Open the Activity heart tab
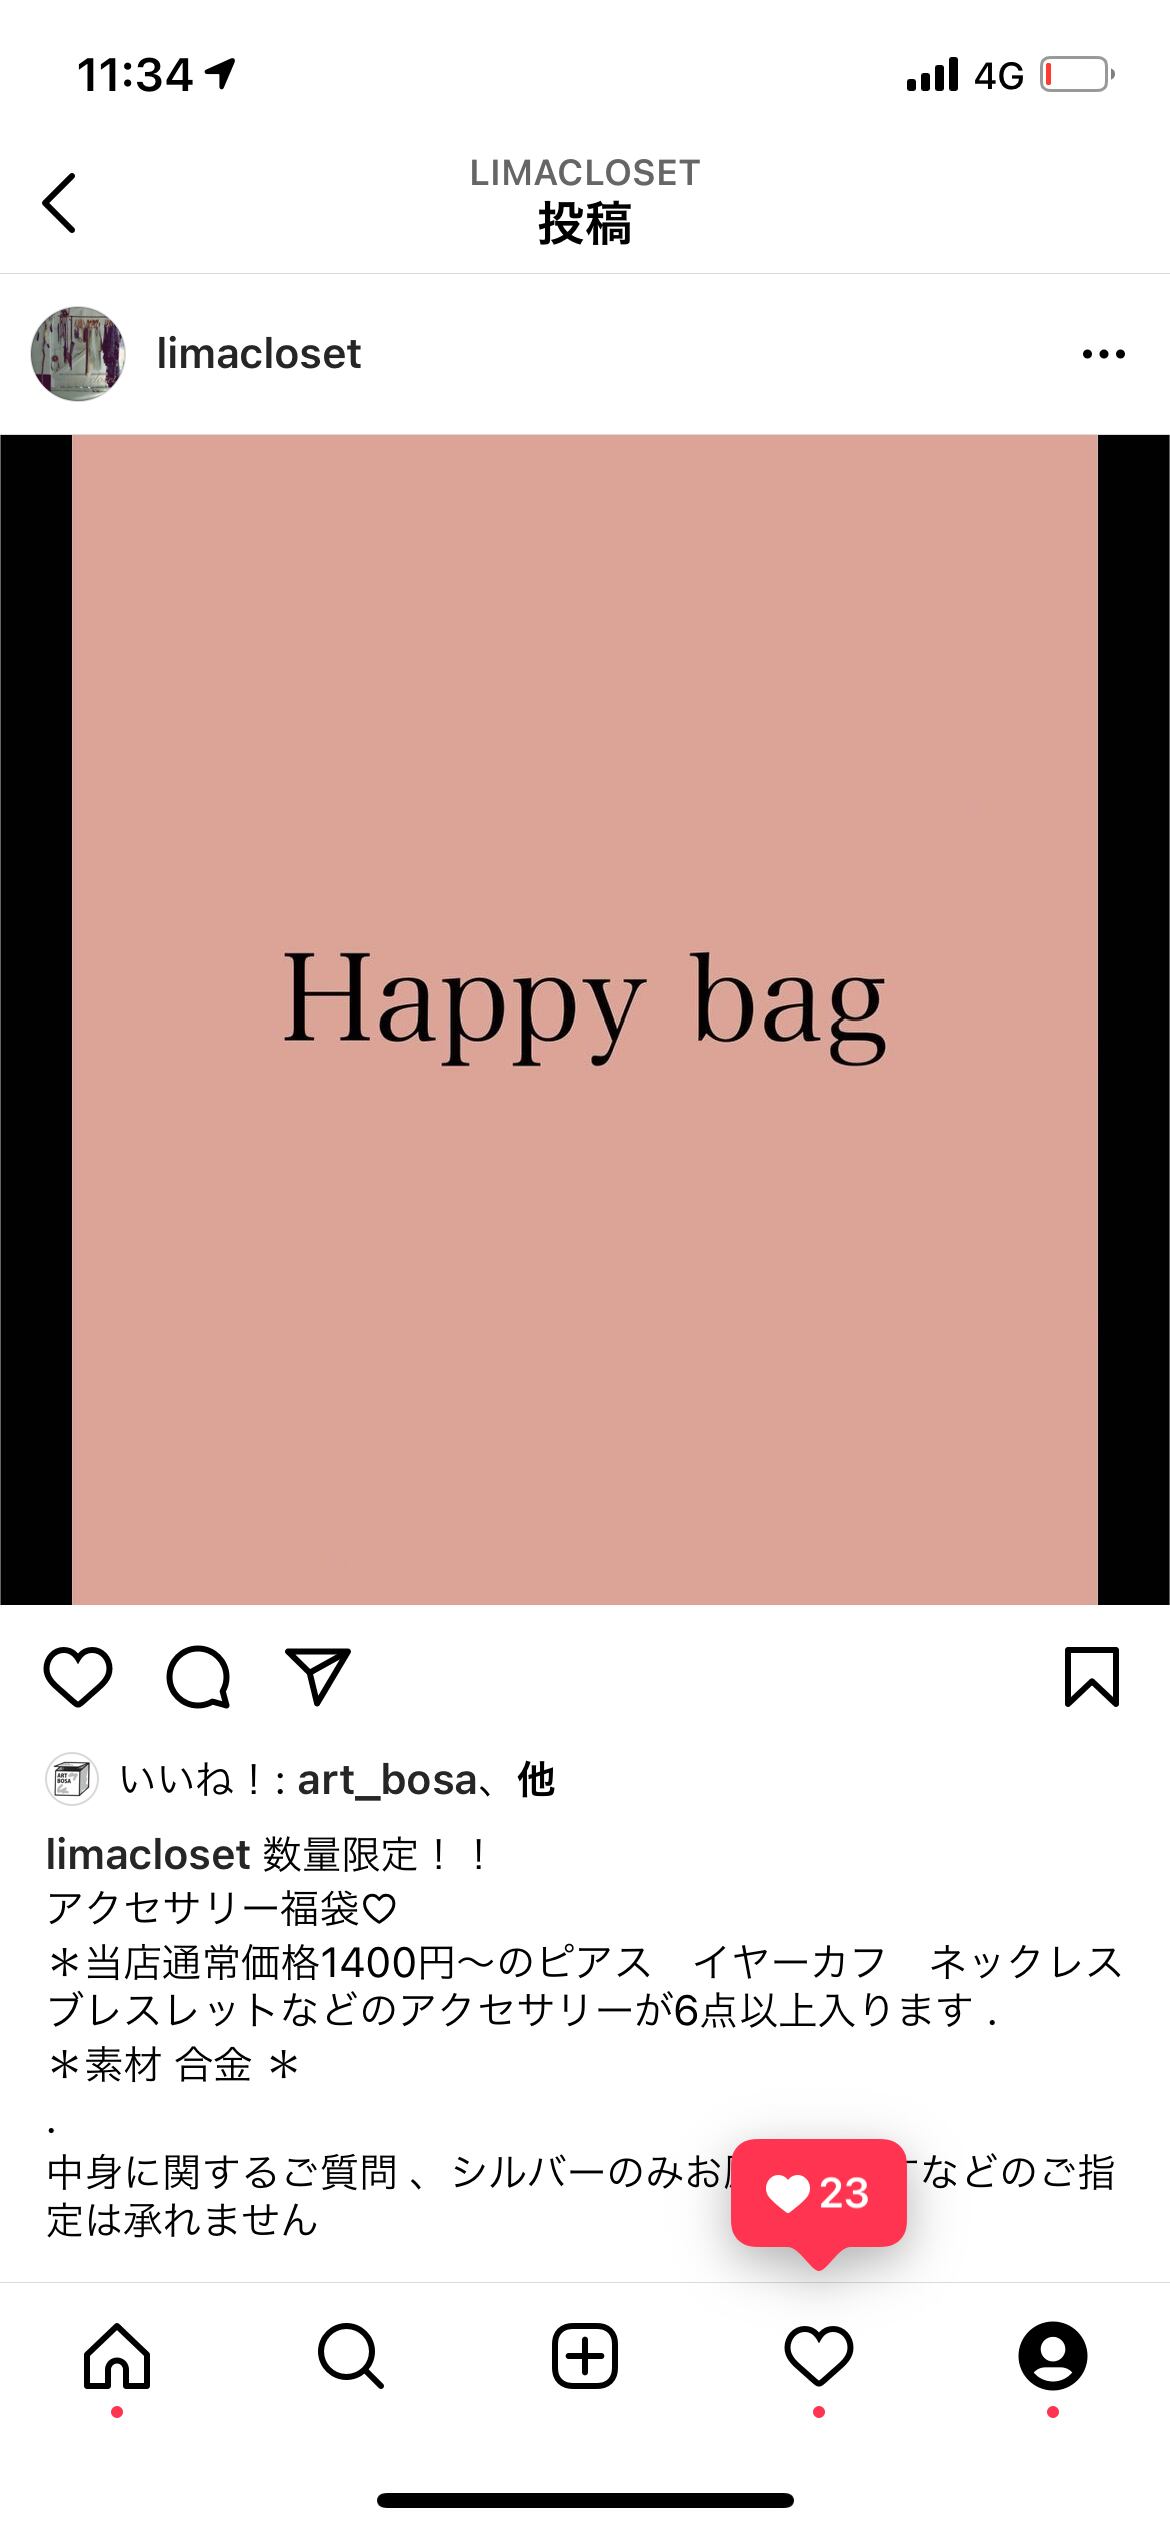This screenshot has width=1170, height=2532. point(819,2356)
